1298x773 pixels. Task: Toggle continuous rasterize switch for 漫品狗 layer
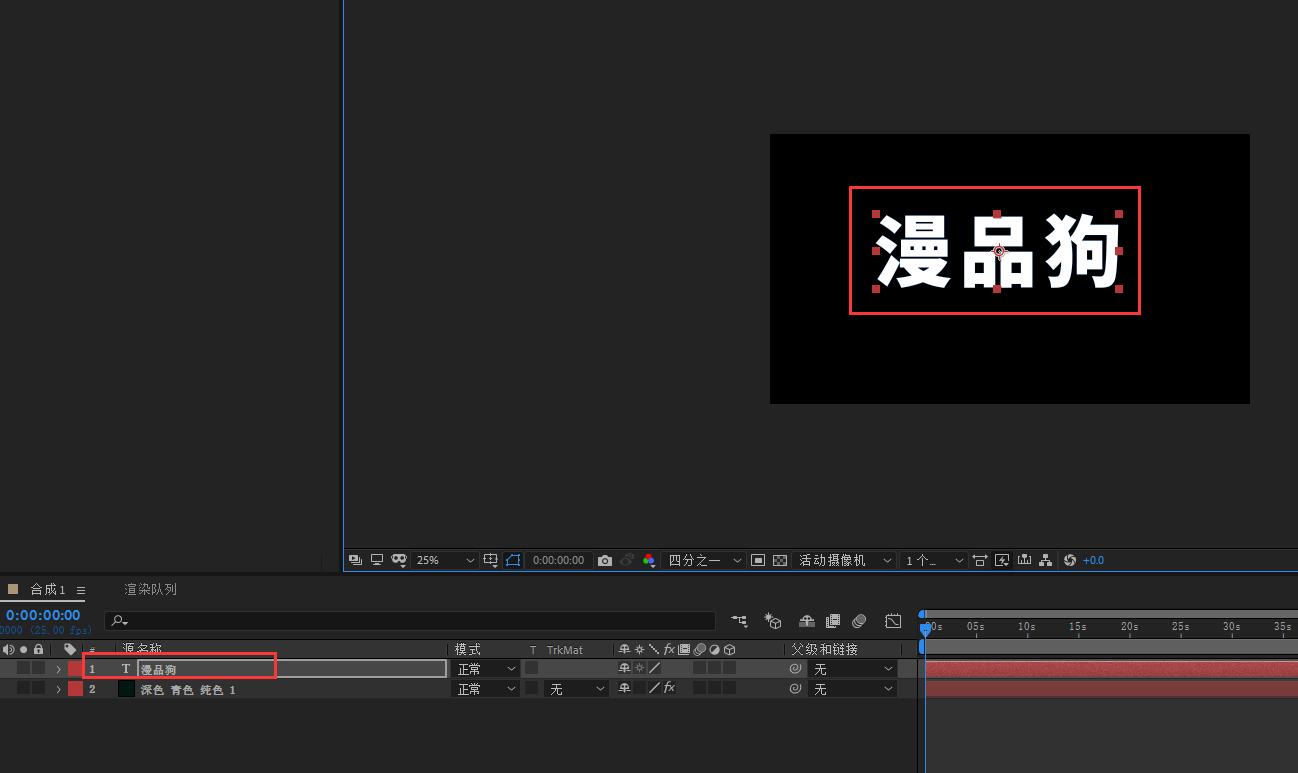pos(639,668)
